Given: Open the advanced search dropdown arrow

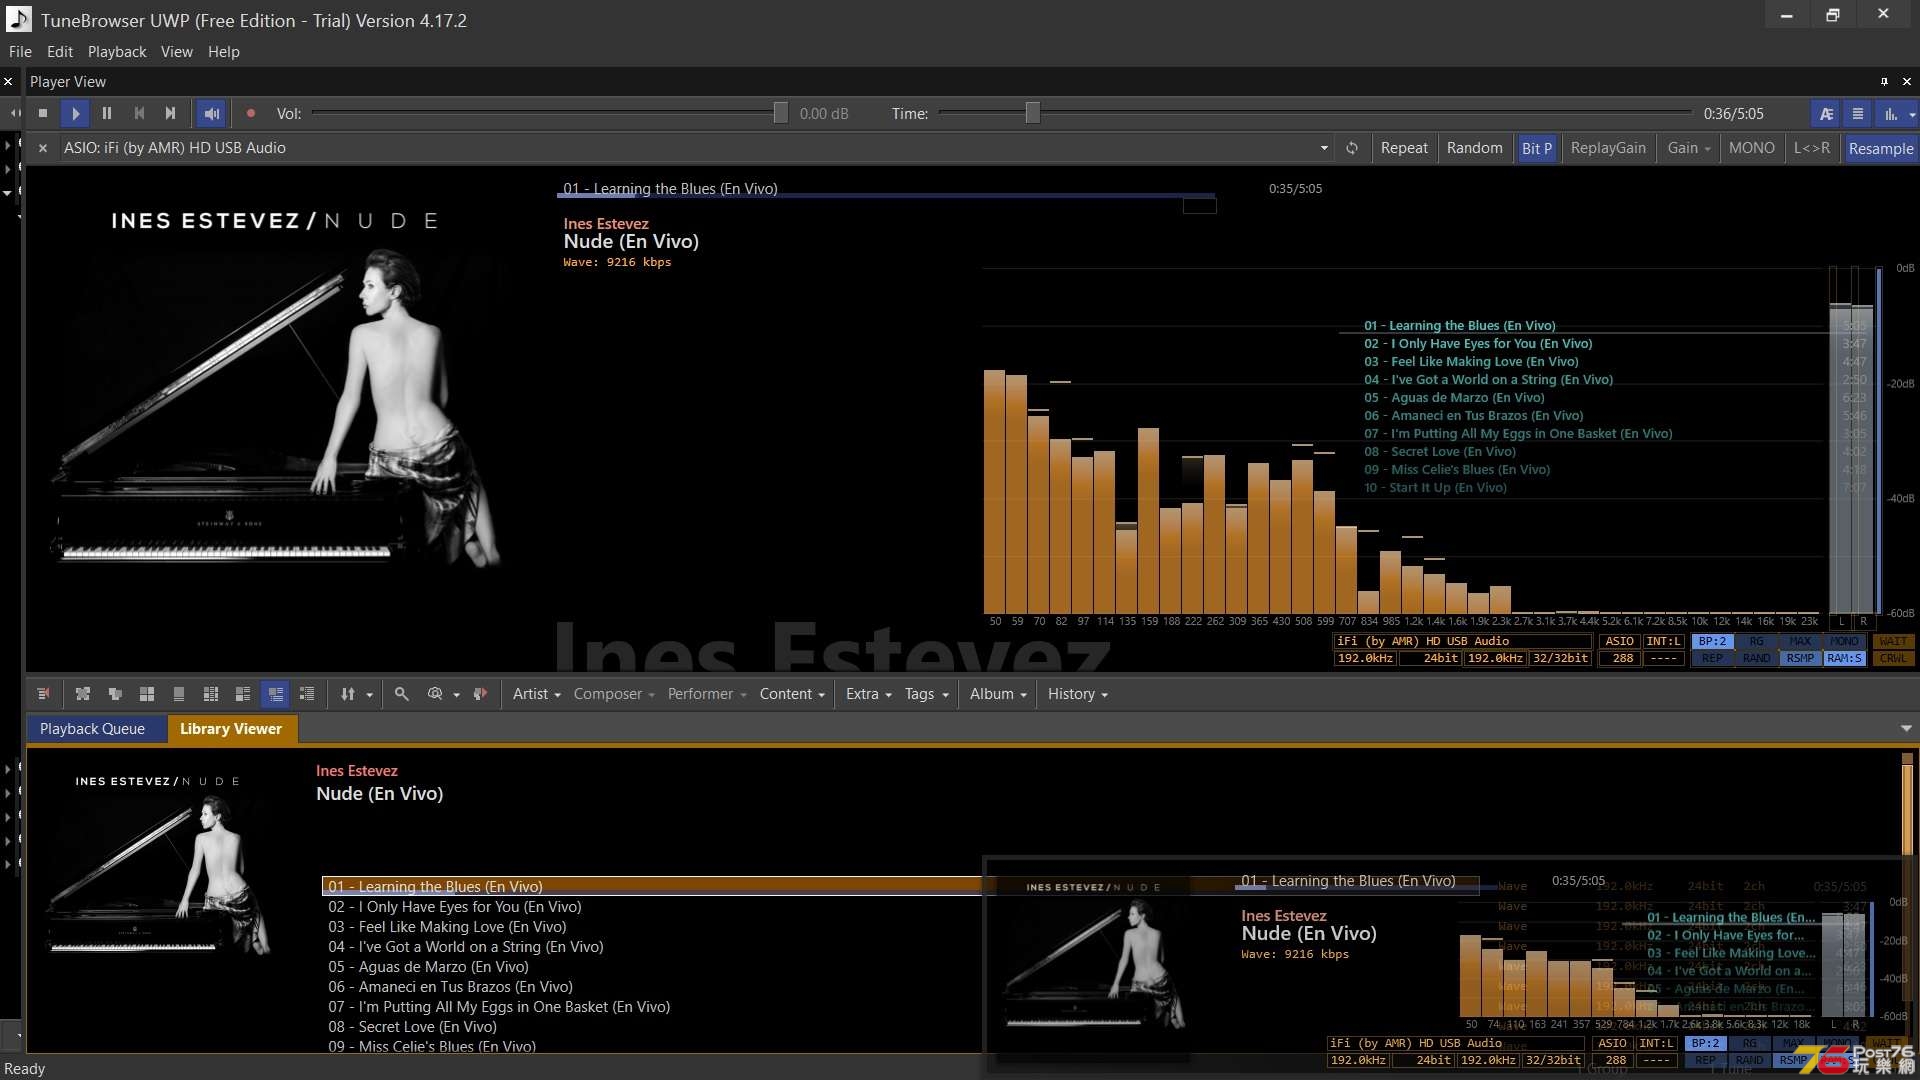Looking at the screenshot, I should (x=457, y=695).
